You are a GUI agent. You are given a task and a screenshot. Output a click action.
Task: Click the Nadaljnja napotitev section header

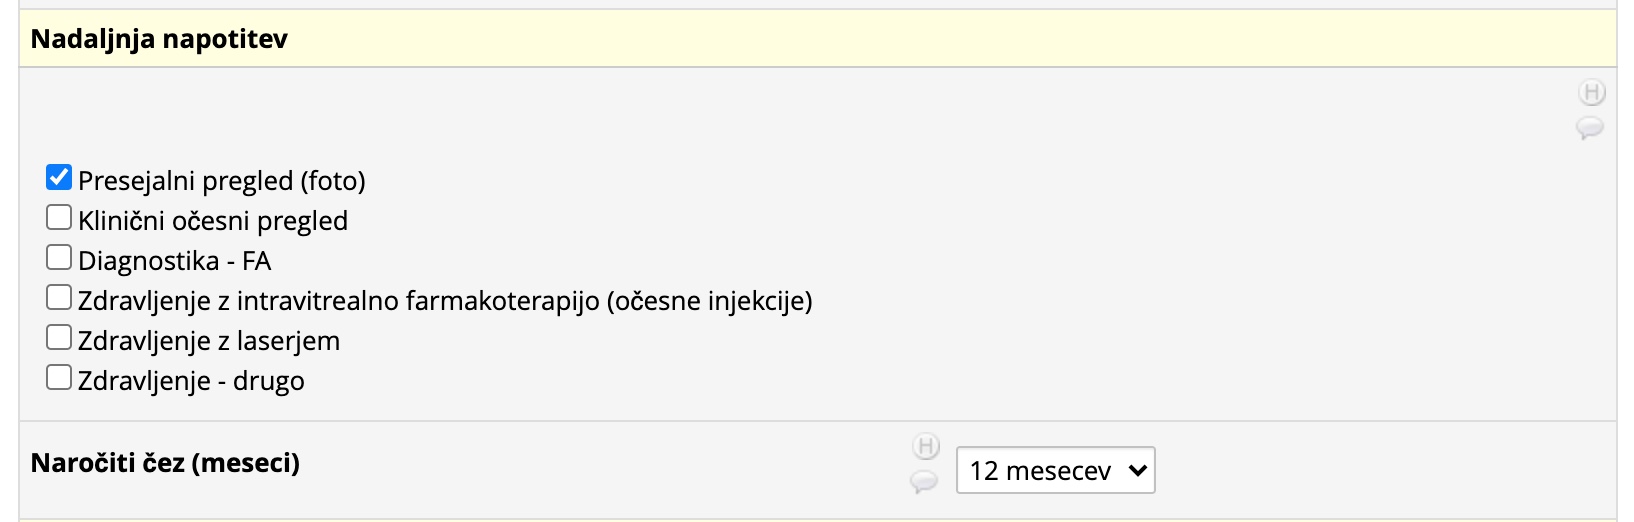[x=160, y=40]
